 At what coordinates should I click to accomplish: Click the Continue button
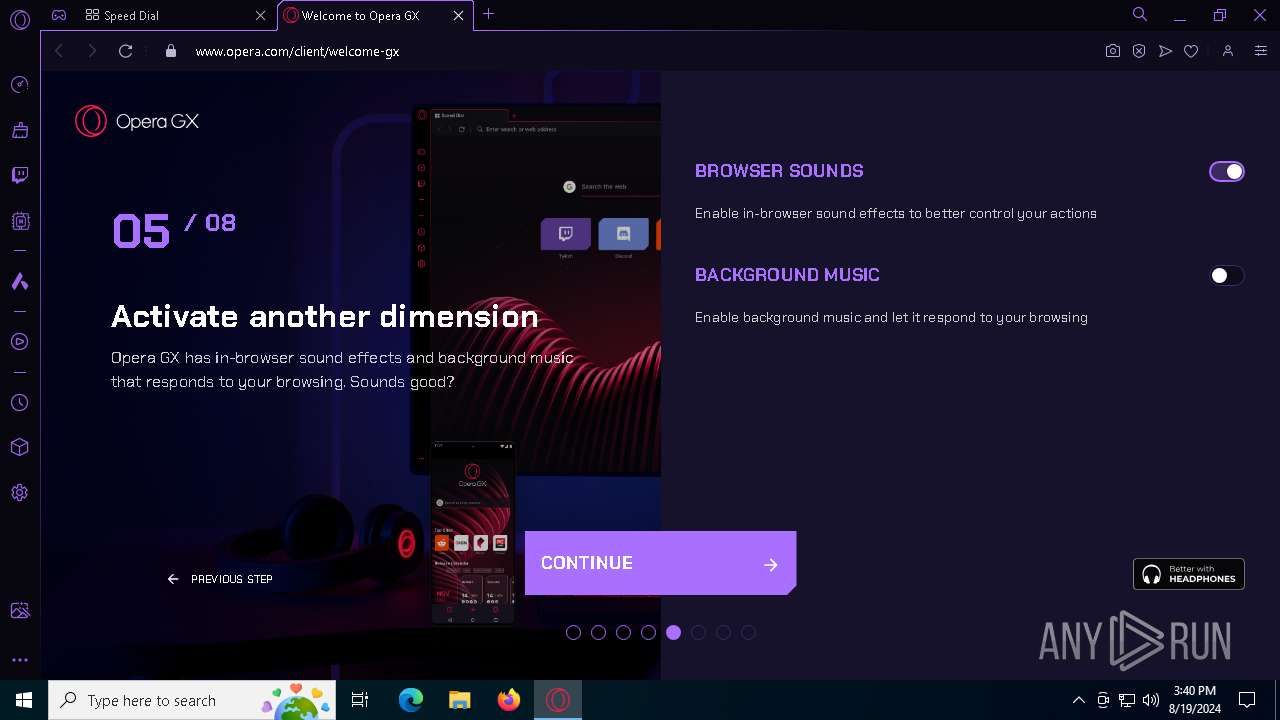(x=660, y=563)
